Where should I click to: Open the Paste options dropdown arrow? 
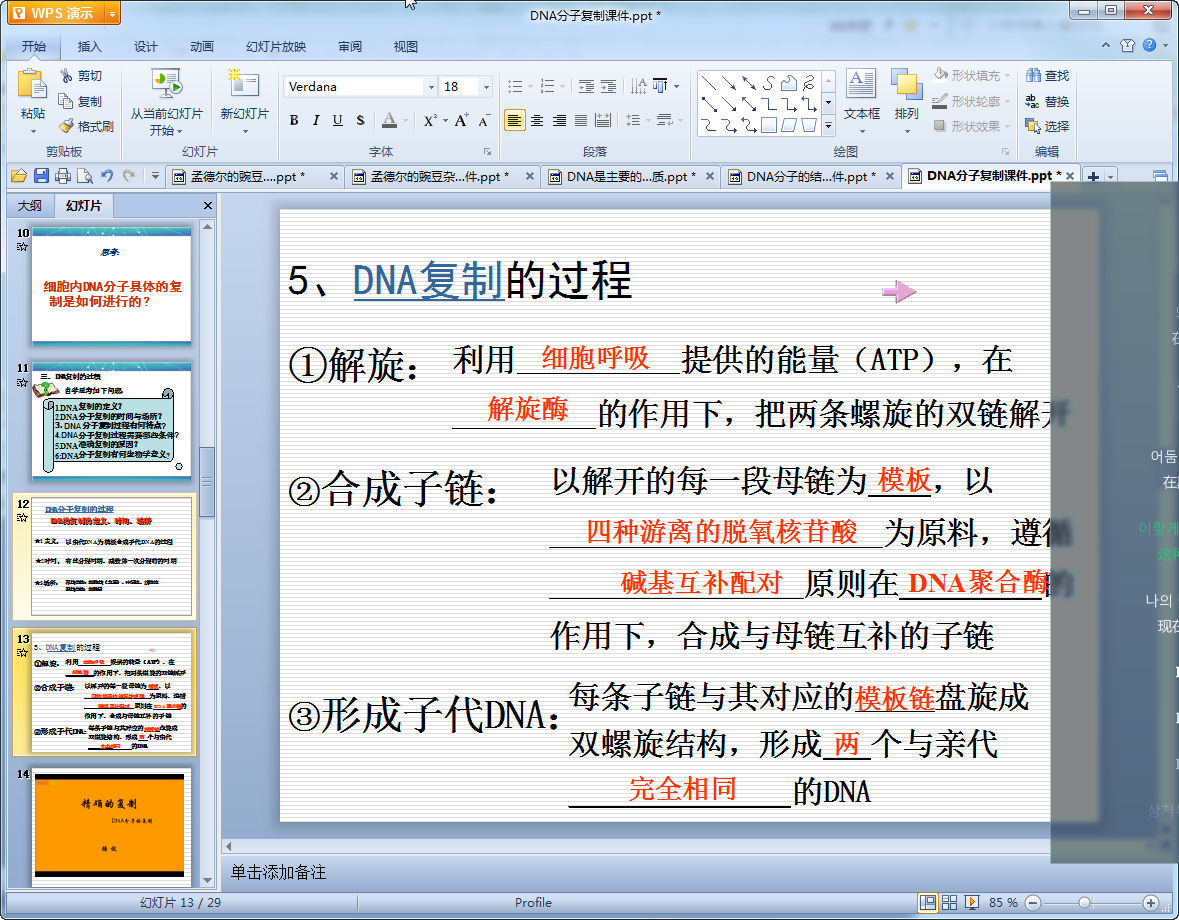[x=33, y=132]
